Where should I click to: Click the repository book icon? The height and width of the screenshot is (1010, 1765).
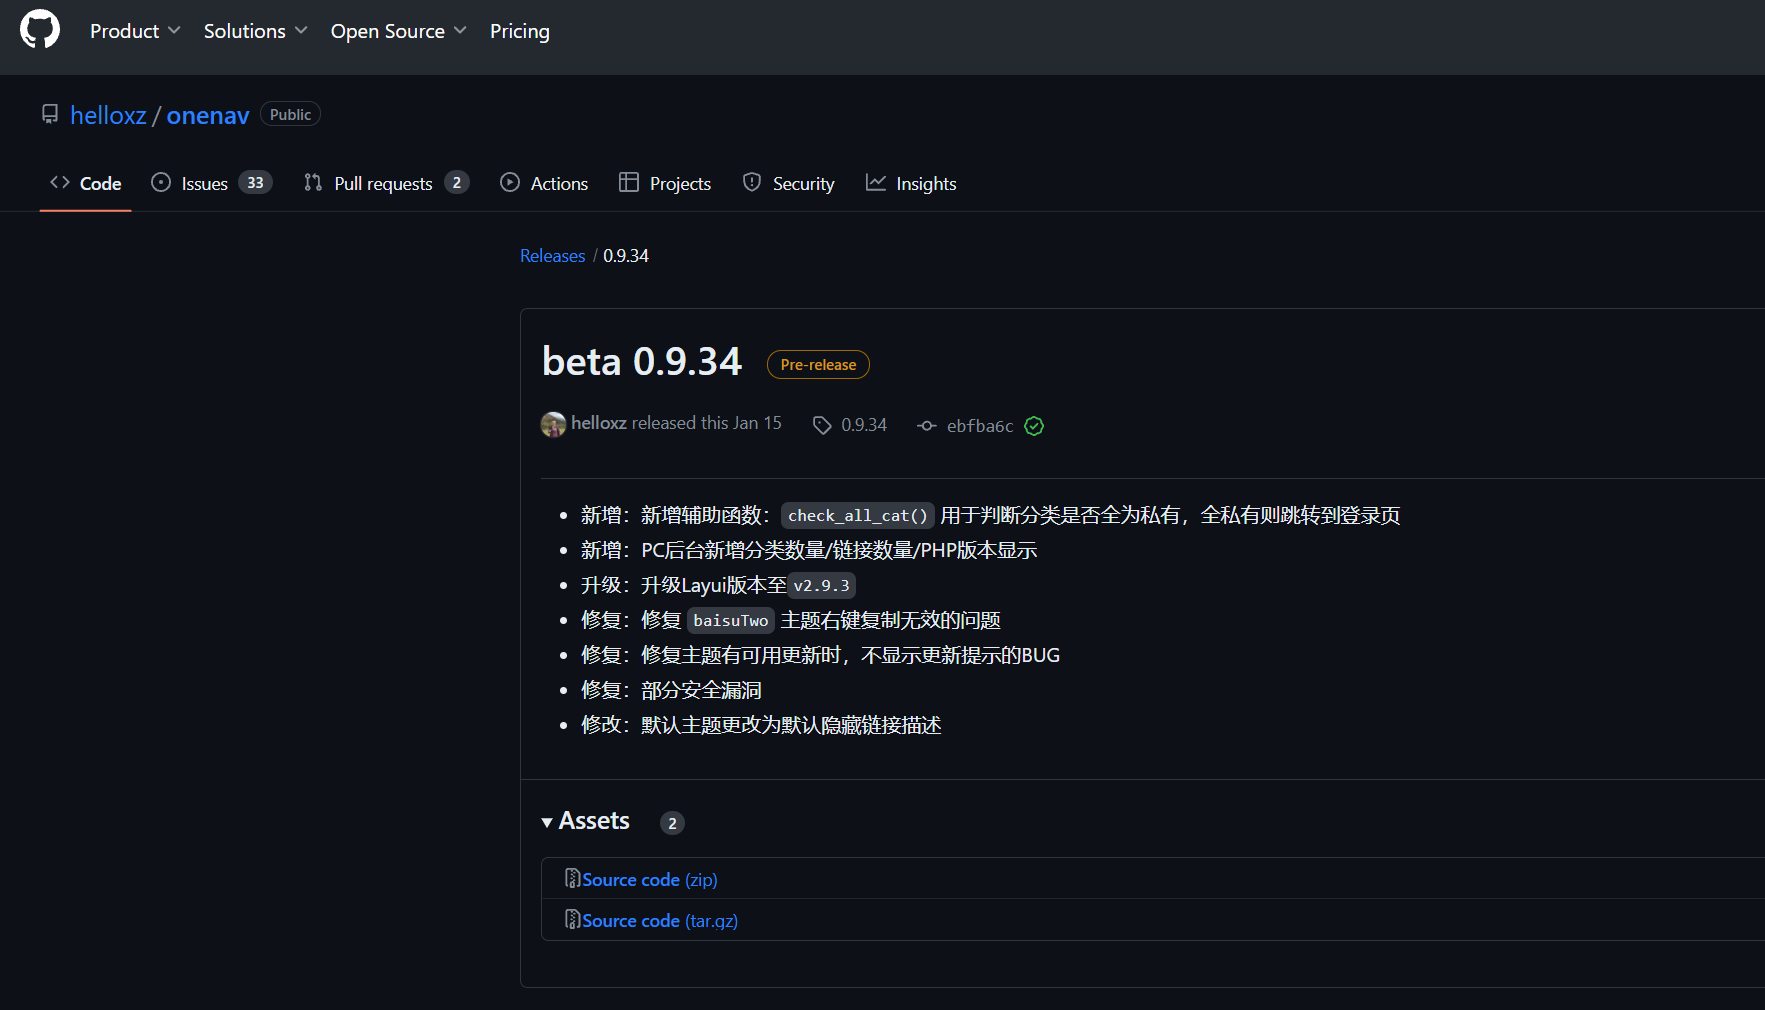point(50,115)
